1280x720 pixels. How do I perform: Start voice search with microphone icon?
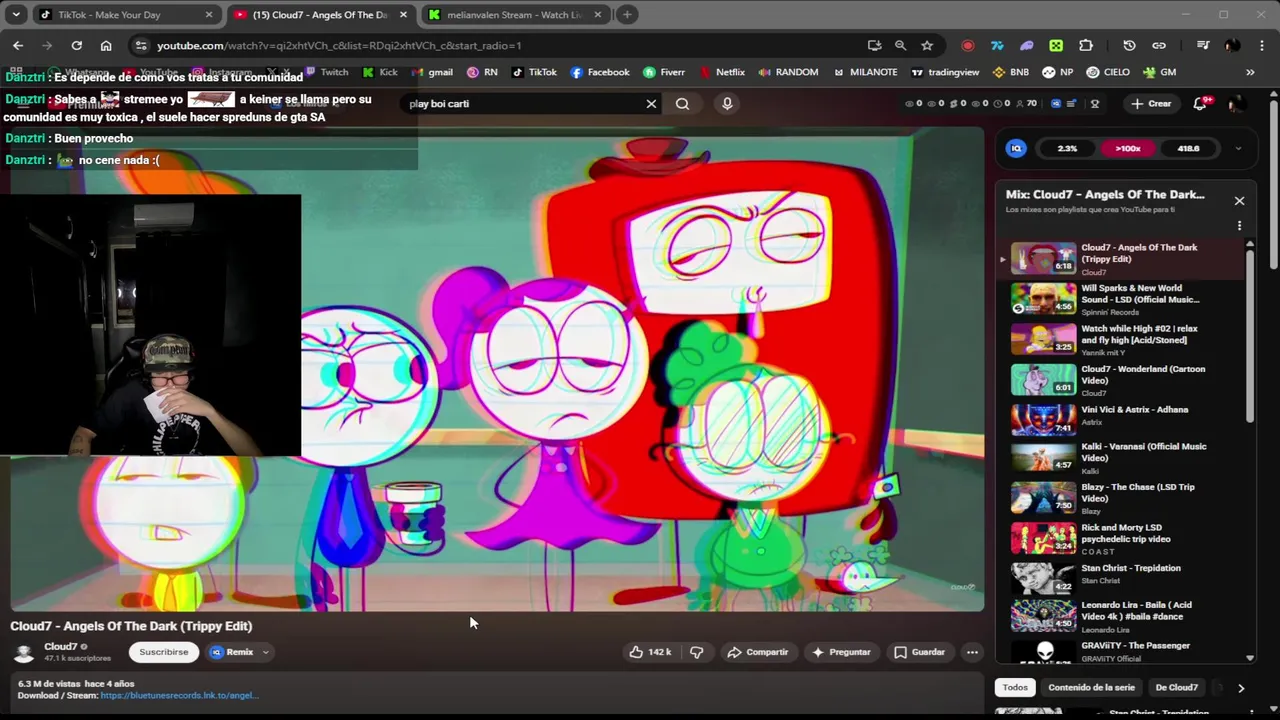[727, 103]
